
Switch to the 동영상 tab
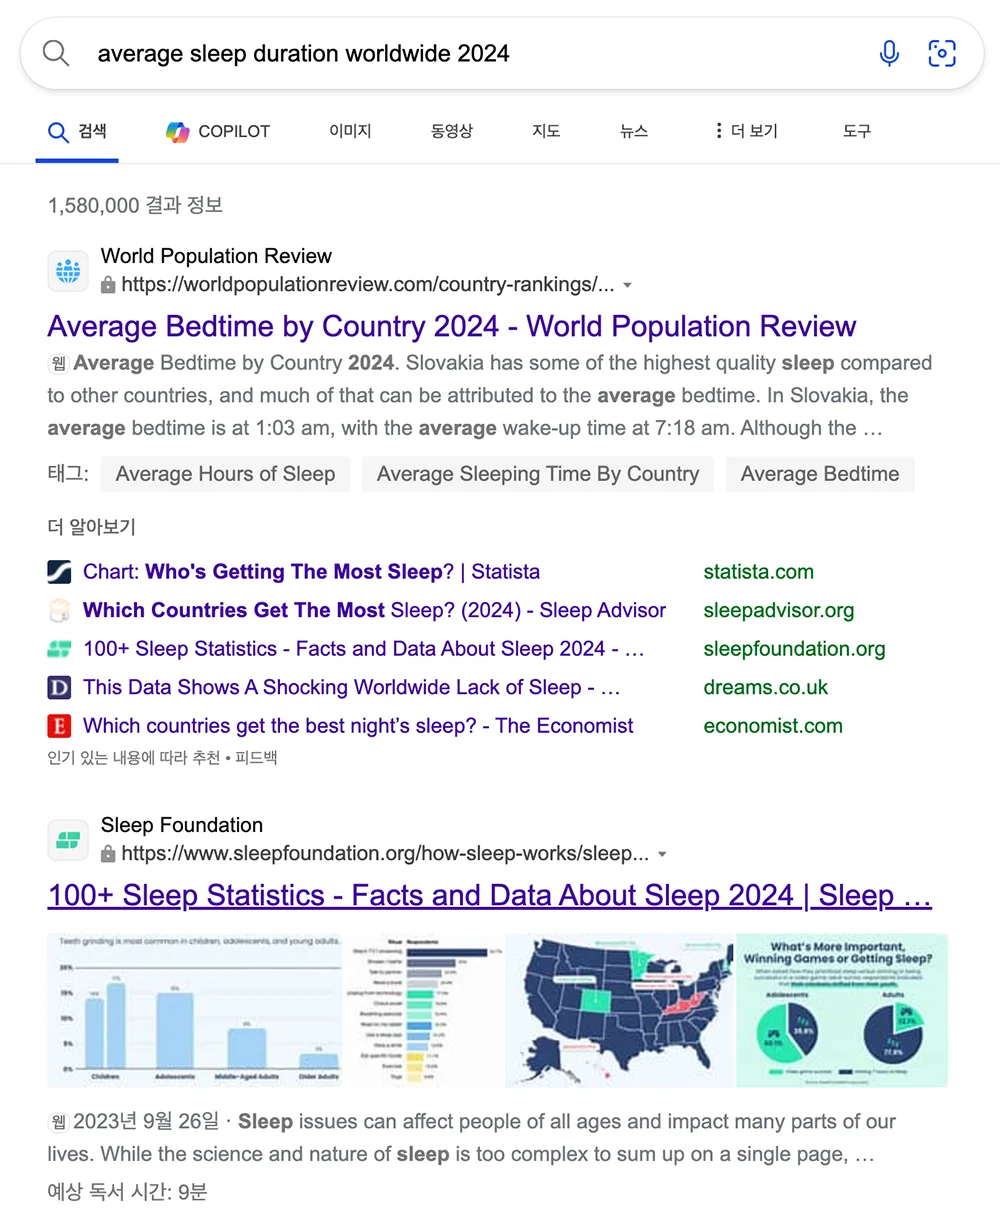pyautogui.click(x=451, y=131)
